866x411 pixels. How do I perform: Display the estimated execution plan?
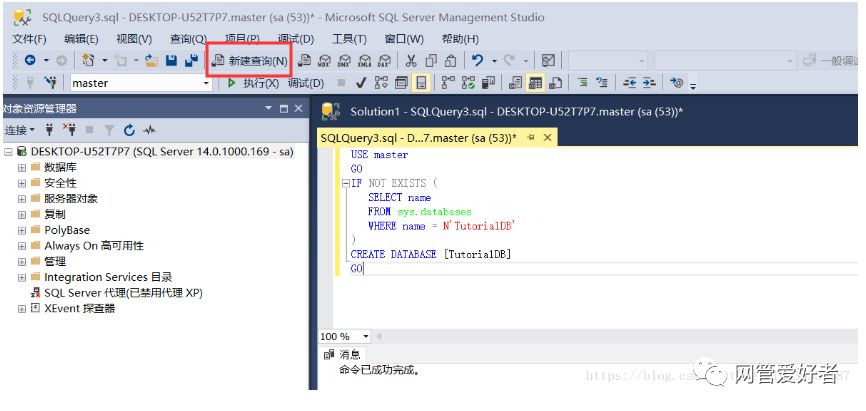pyautogui.click(x=381, y=83)
